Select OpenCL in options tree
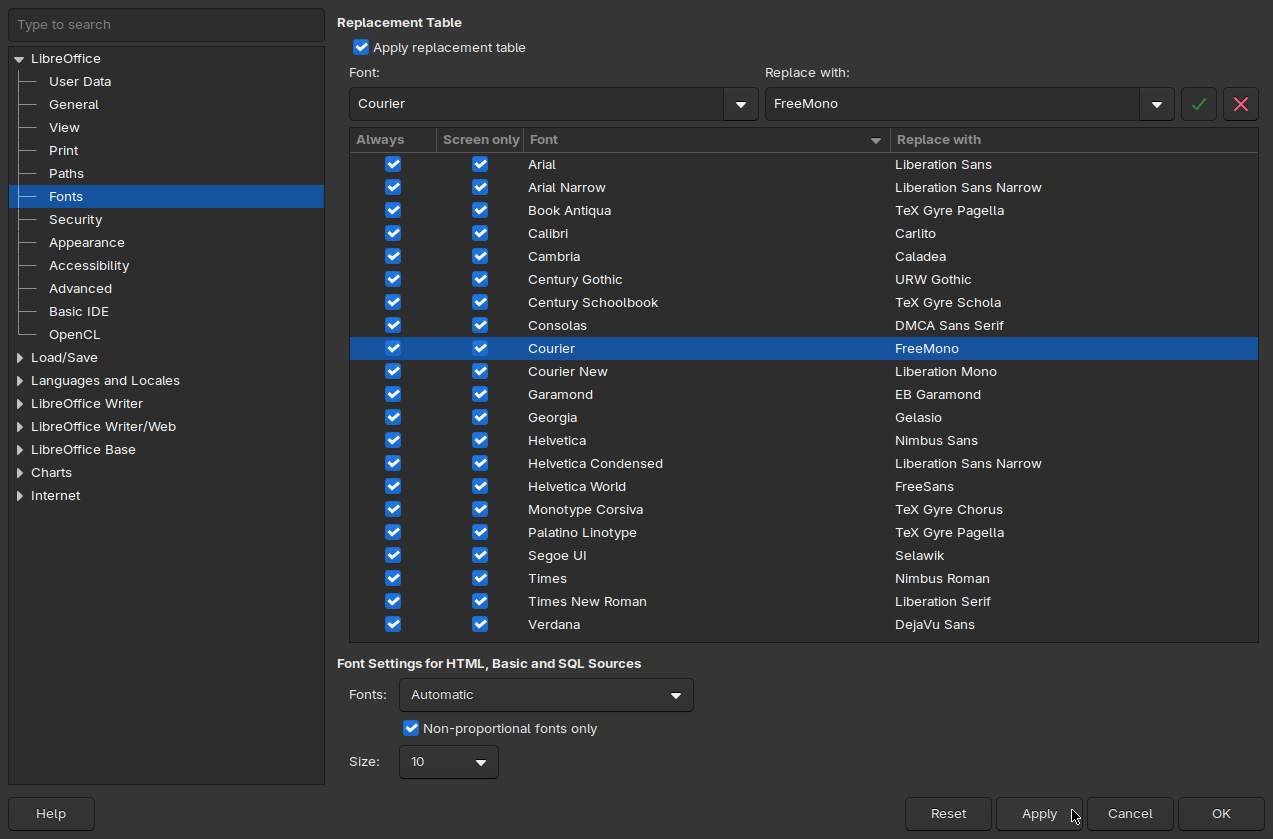 coord(75,335)
